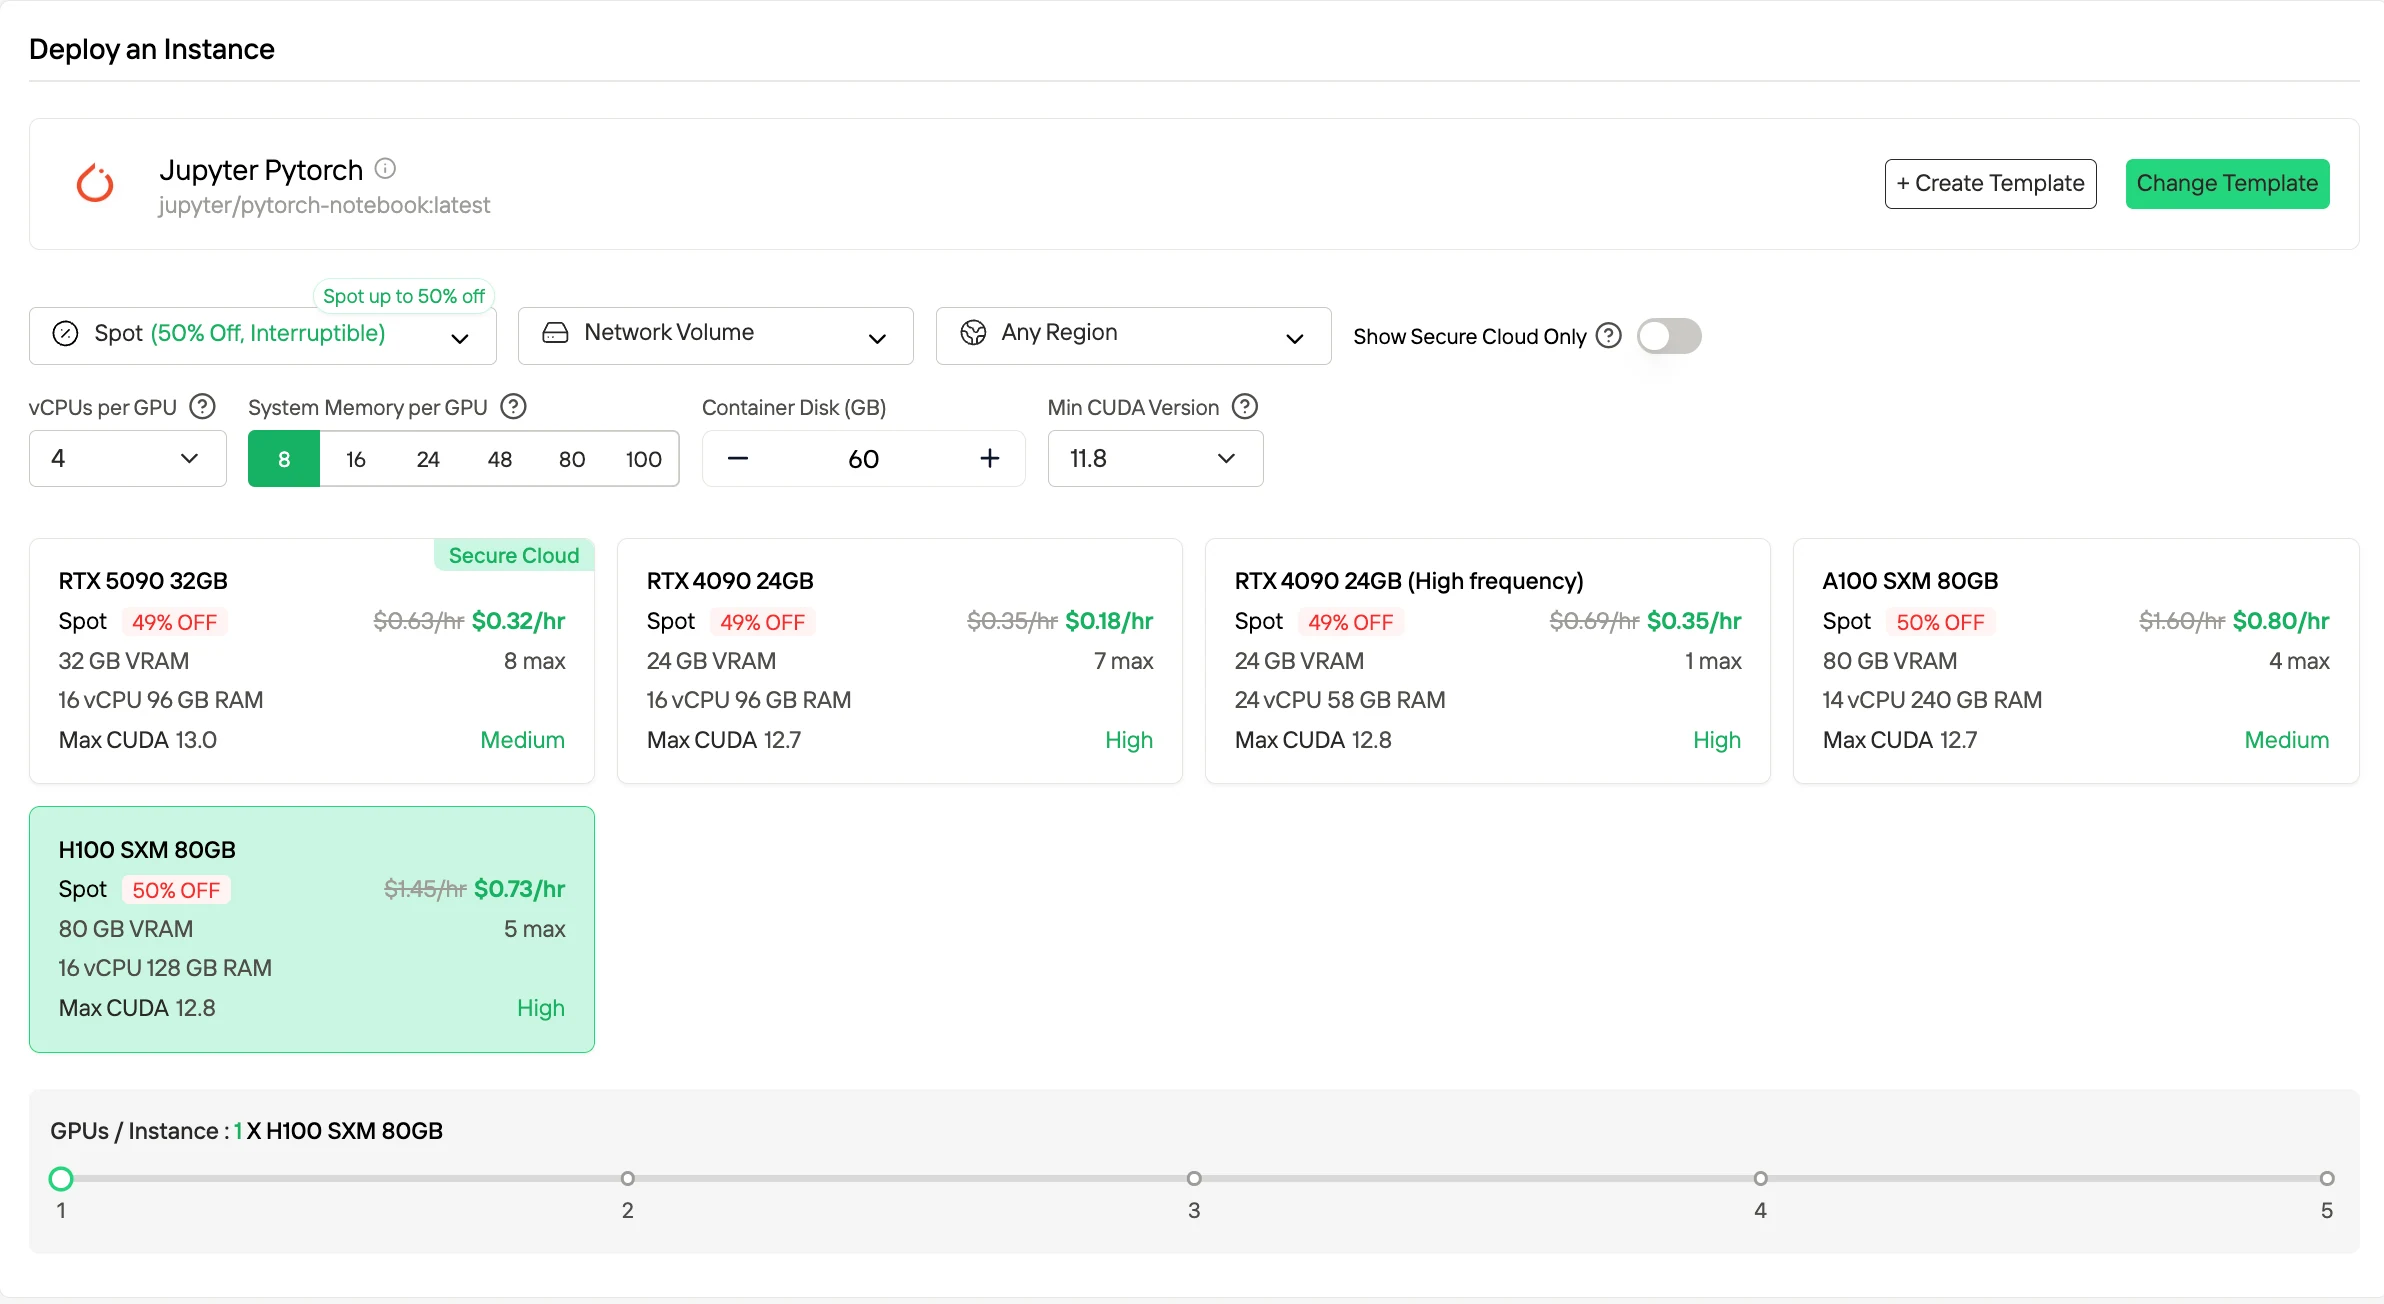Open the Any Region dropdown

click(1134, 336)
